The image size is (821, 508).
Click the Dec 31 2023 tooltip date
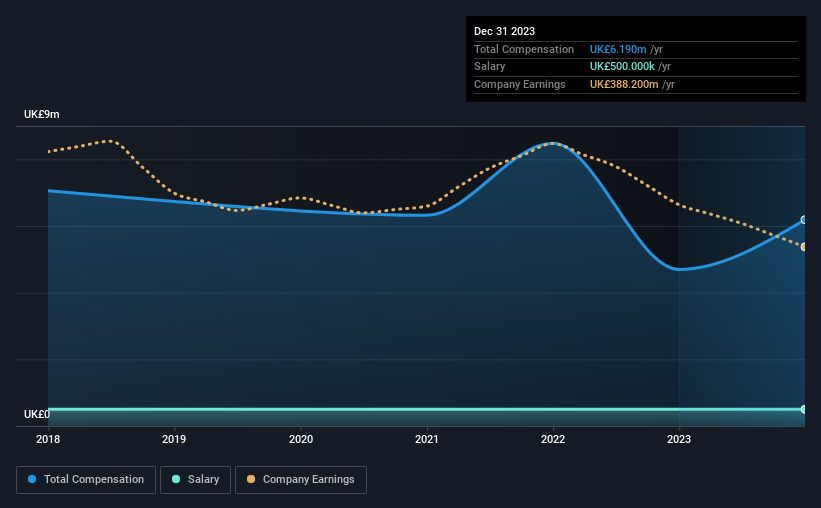(x=504, y=31)
